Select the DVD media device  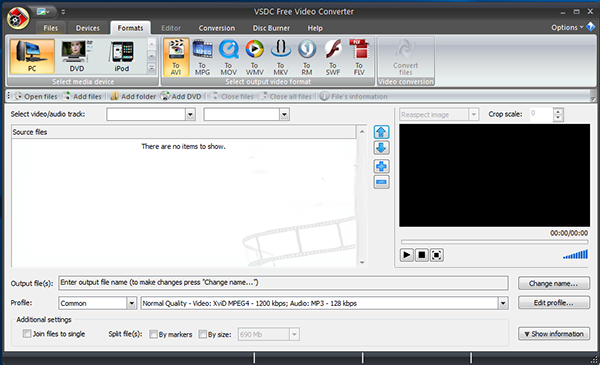[x=77, y=56]
